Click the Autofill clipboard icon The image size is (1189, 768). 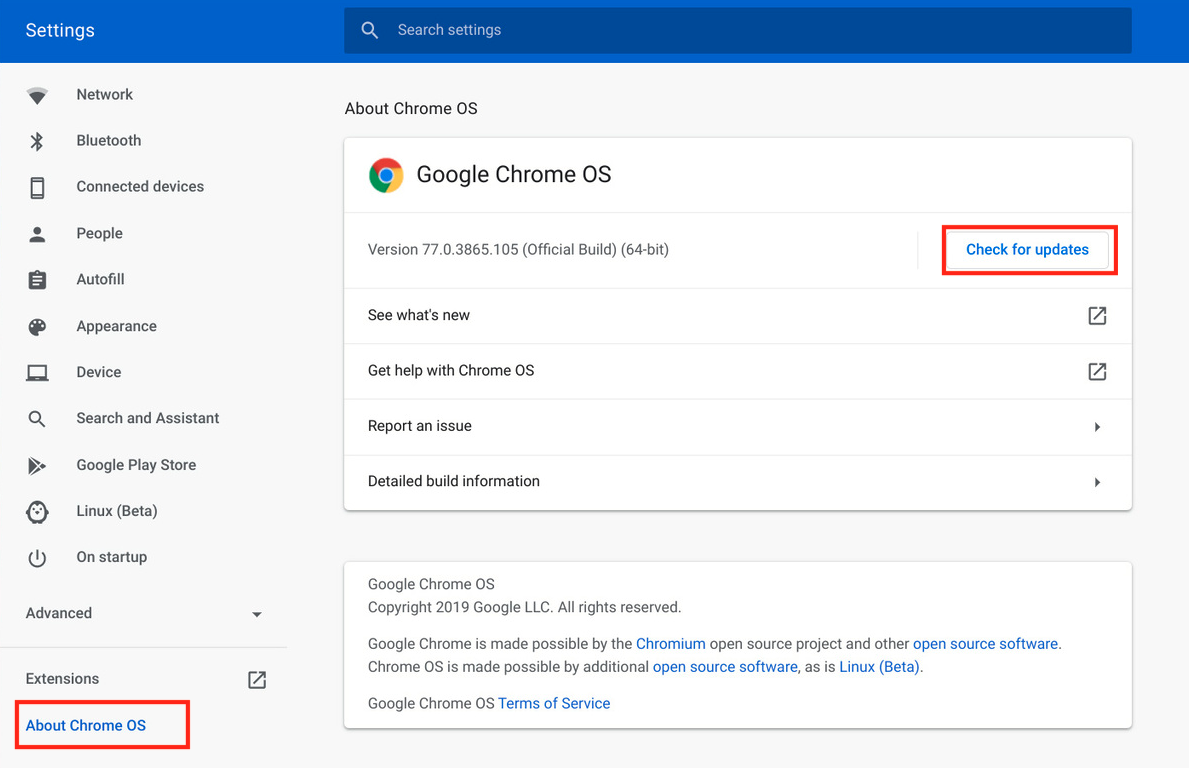pyautogui.click(x=37, y=280)
